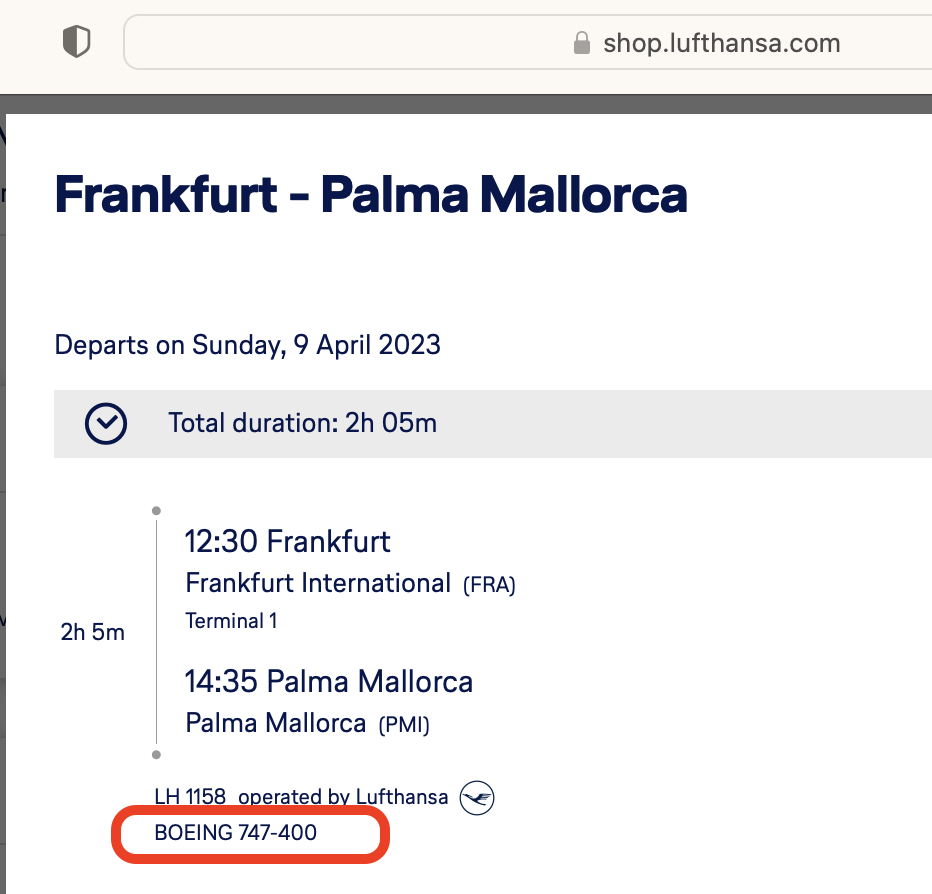
Task: Focus the shop.lufthansa.com address field
Action: [x=720, y=43]
